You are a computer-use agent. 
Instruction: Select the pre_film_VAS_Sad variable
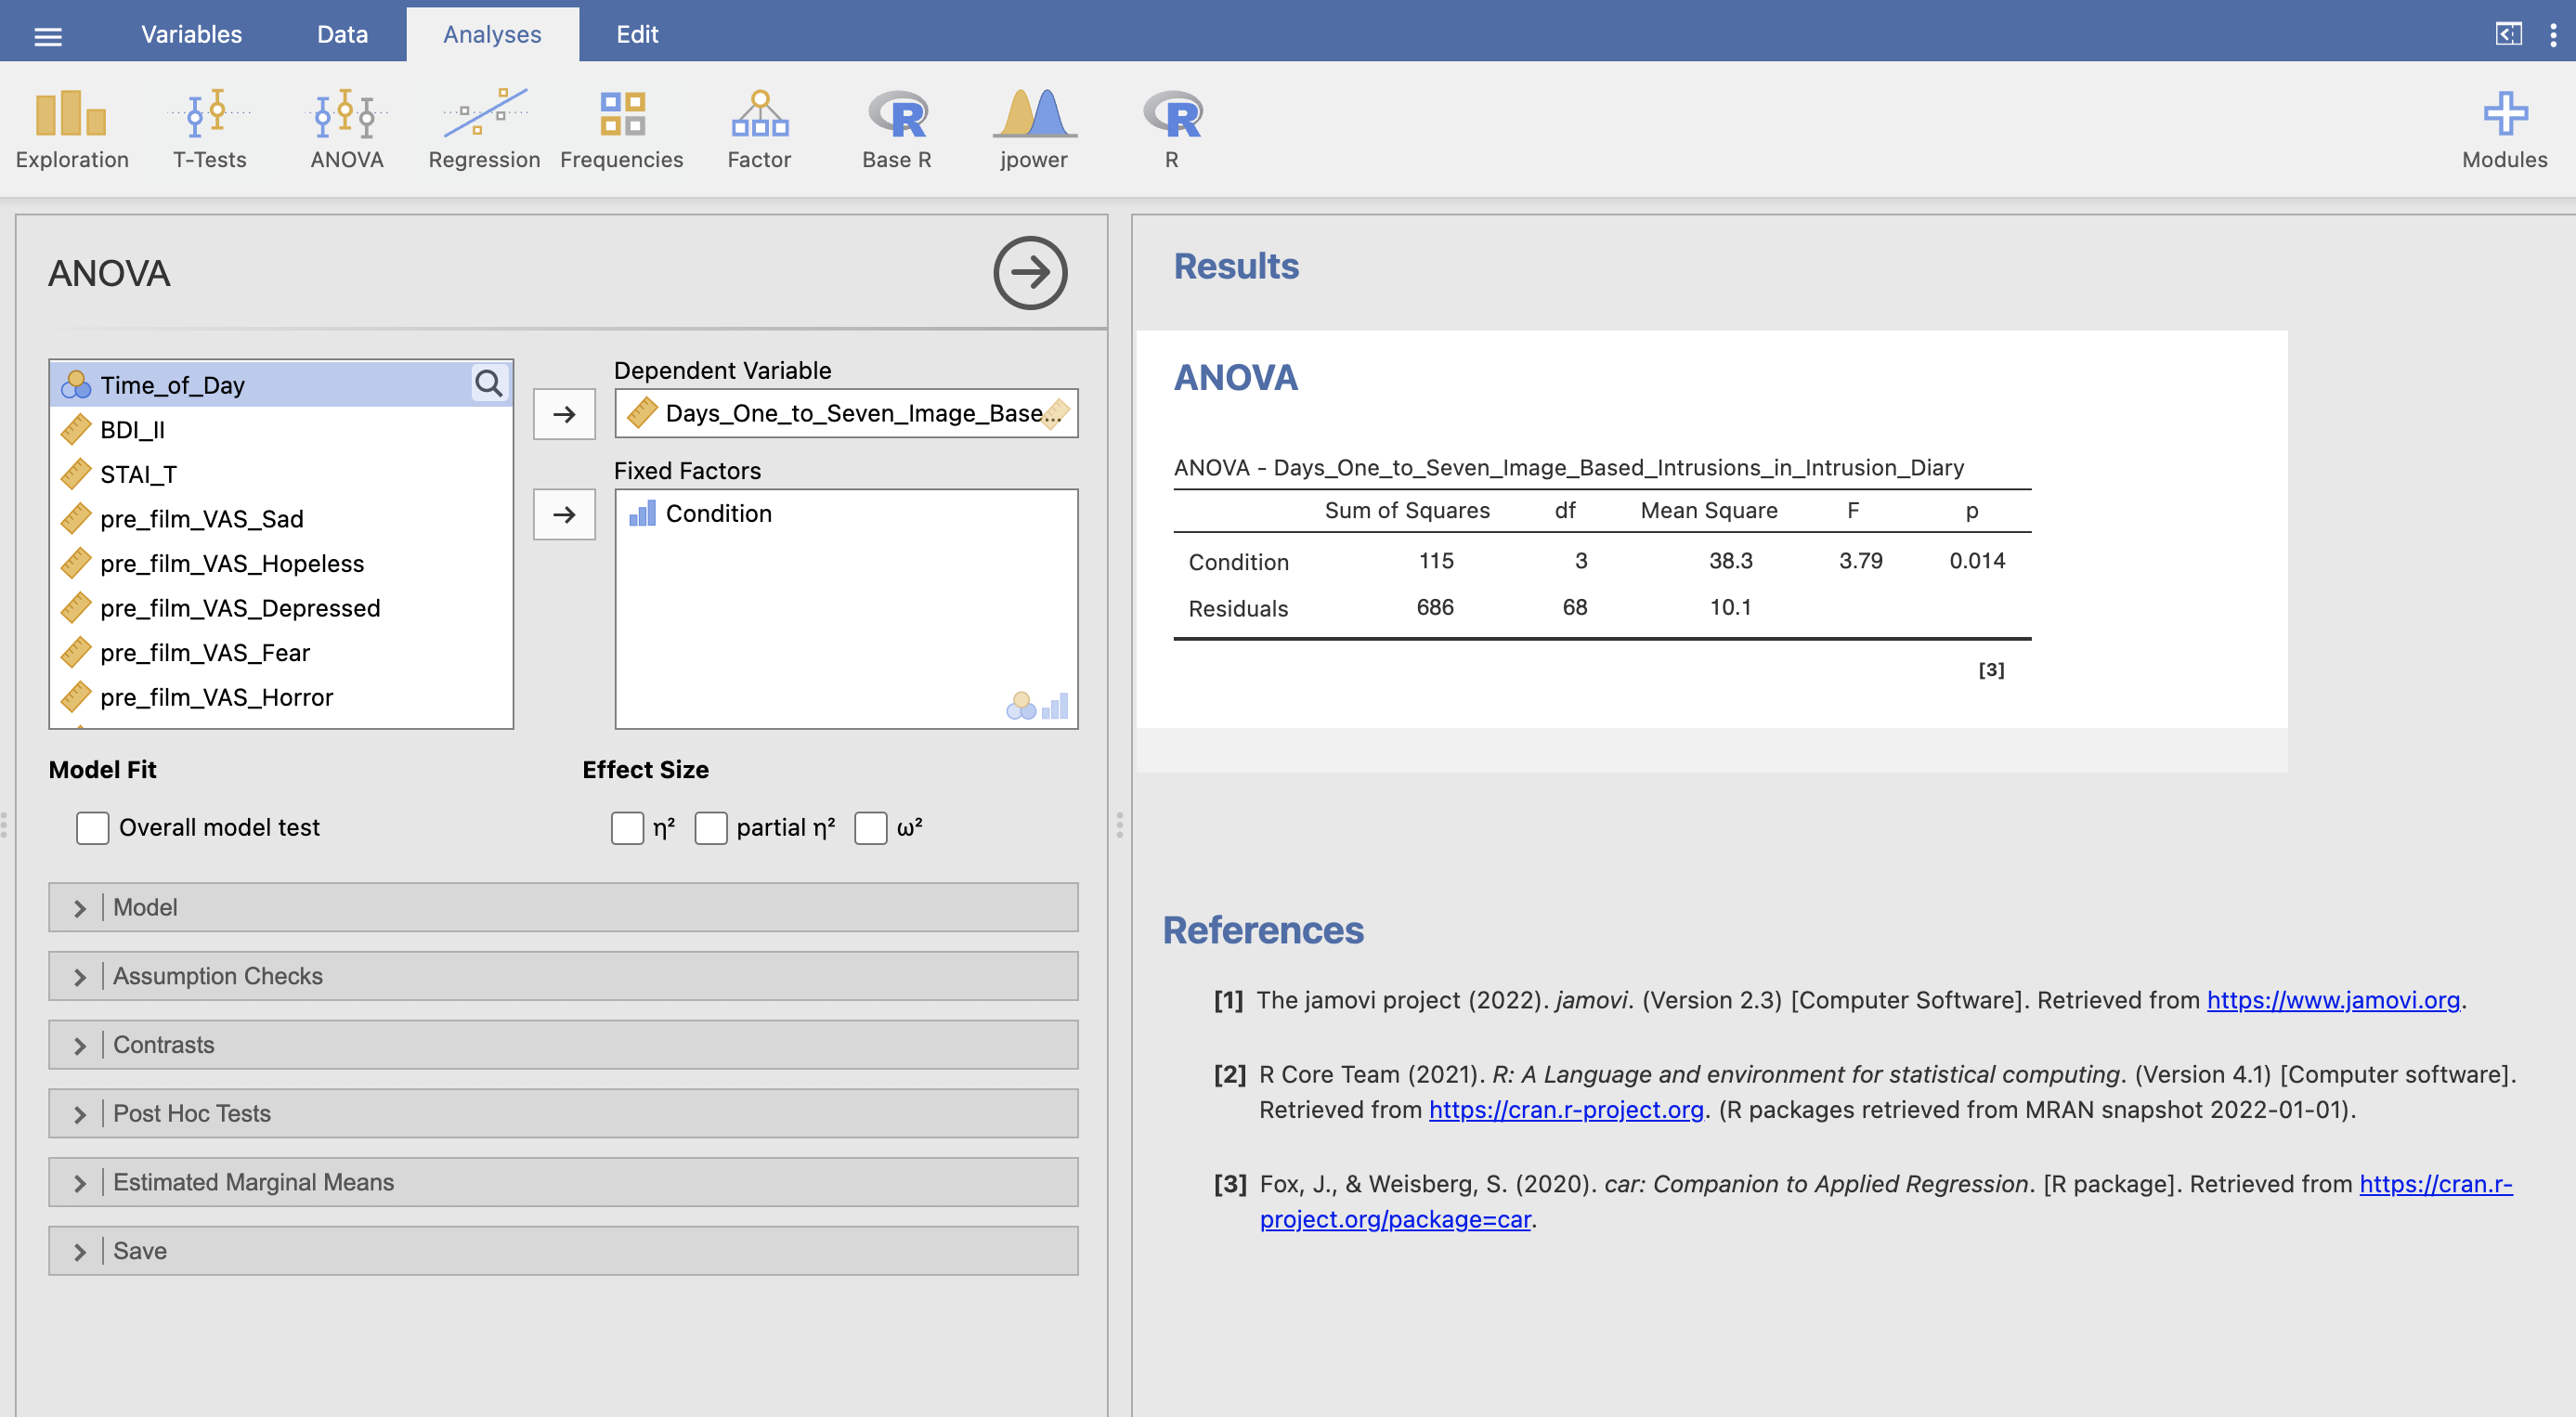click(x=280, y=519)
